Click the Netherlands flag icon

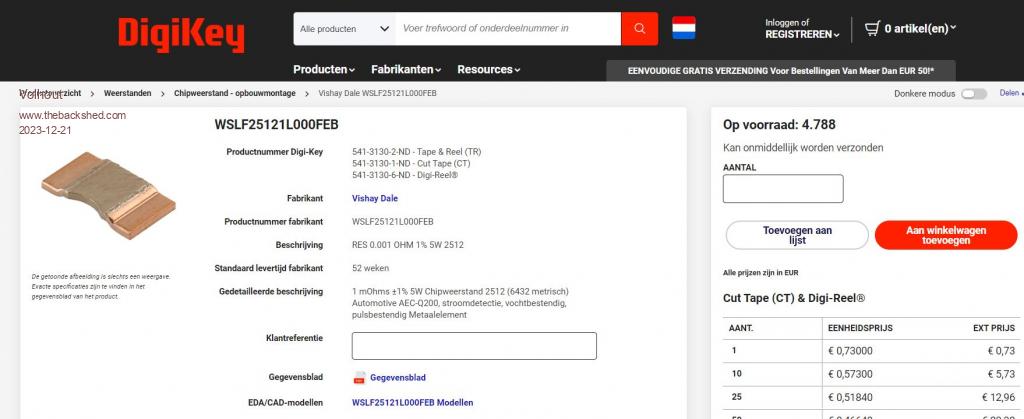pyautogui.click(x=684, y=27)
